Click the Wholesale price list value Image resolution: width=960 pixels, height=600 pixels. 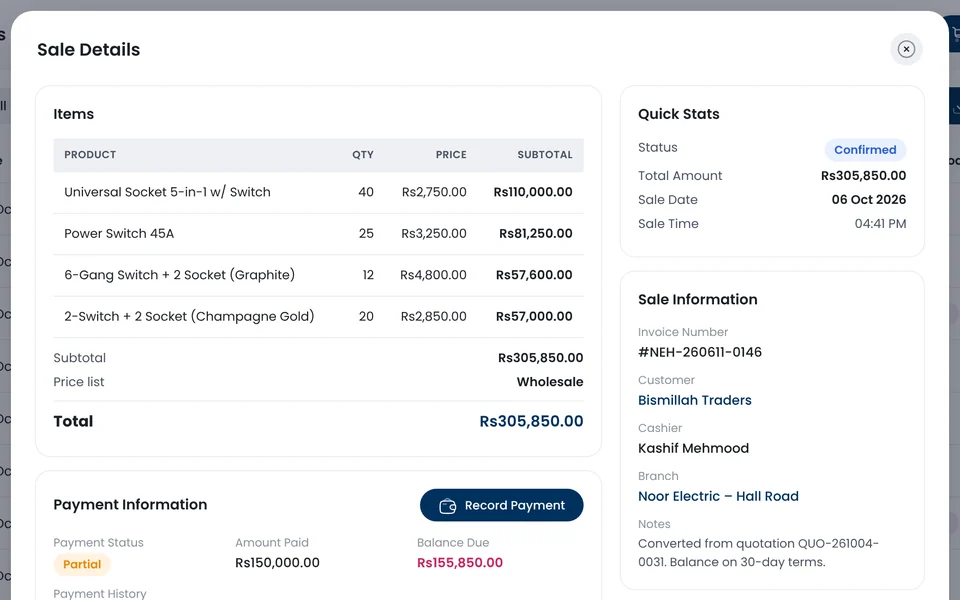pyautogui.click(x=550, y=381)
